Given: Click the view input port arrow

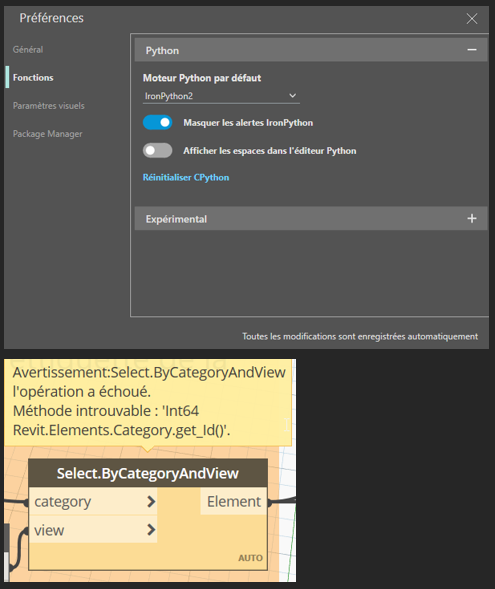Looking at the screenshot, I should pyautogui.click(x=151, y=529).
